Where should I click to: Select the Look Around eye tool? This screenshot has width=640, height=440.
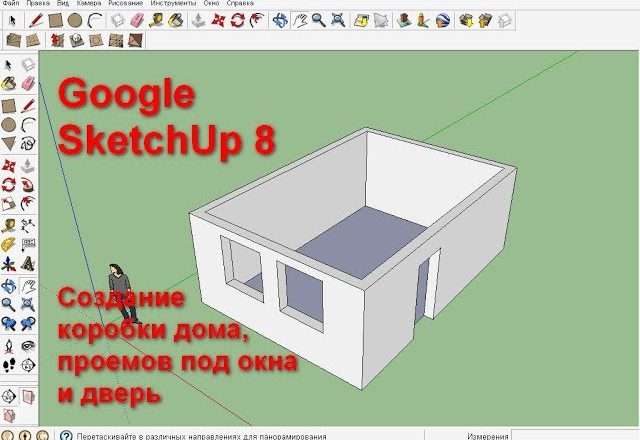coord(28,347)
